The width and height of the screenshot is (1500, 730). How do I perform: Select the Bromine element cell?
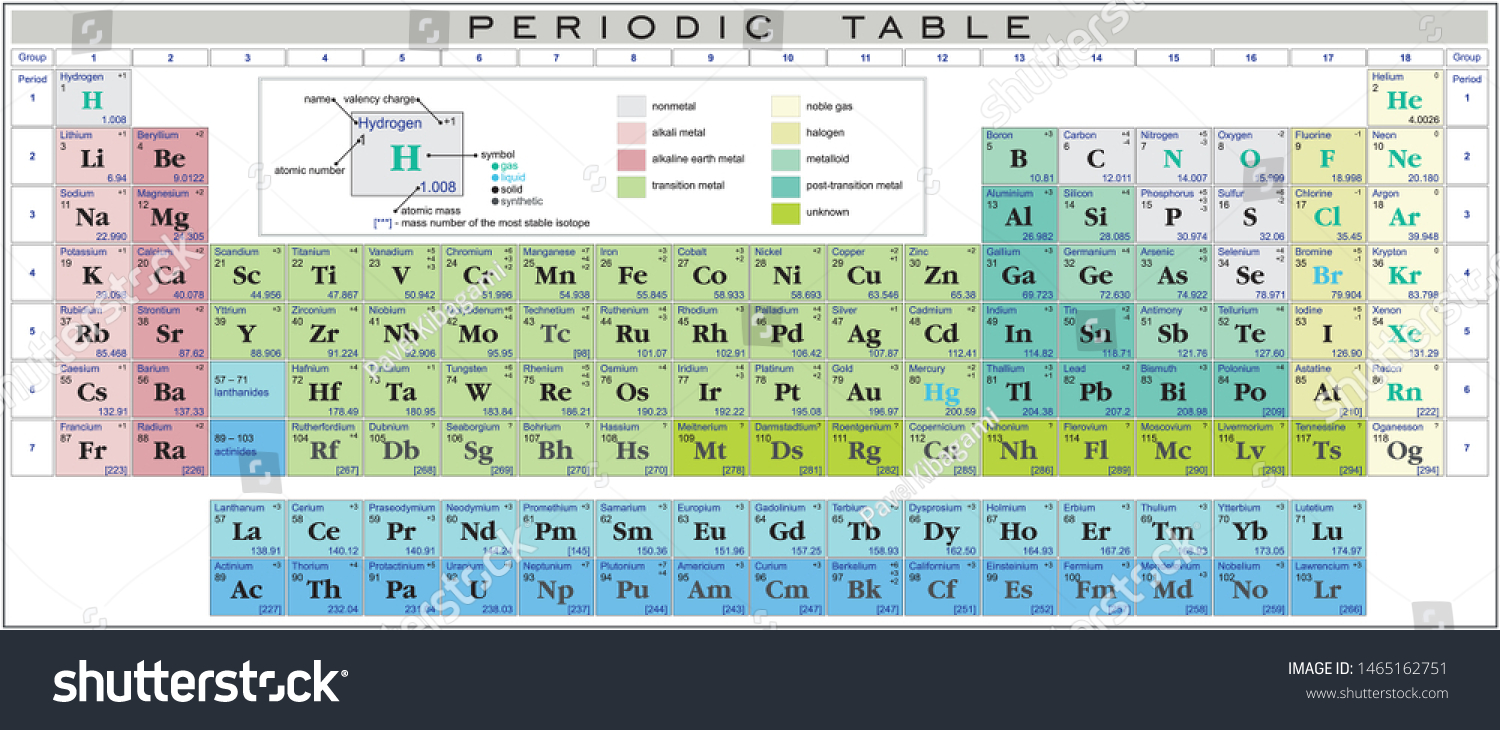click(x=1328, y=273)
